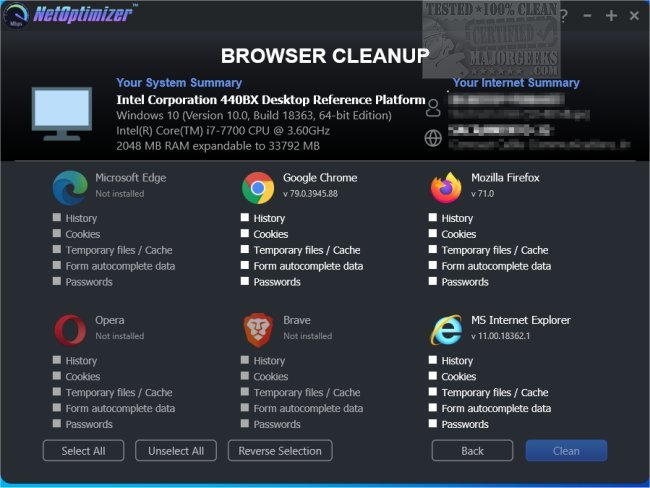
Task: Enable Temporary files / Cache for Google Chrome
Action: (245, 249)
